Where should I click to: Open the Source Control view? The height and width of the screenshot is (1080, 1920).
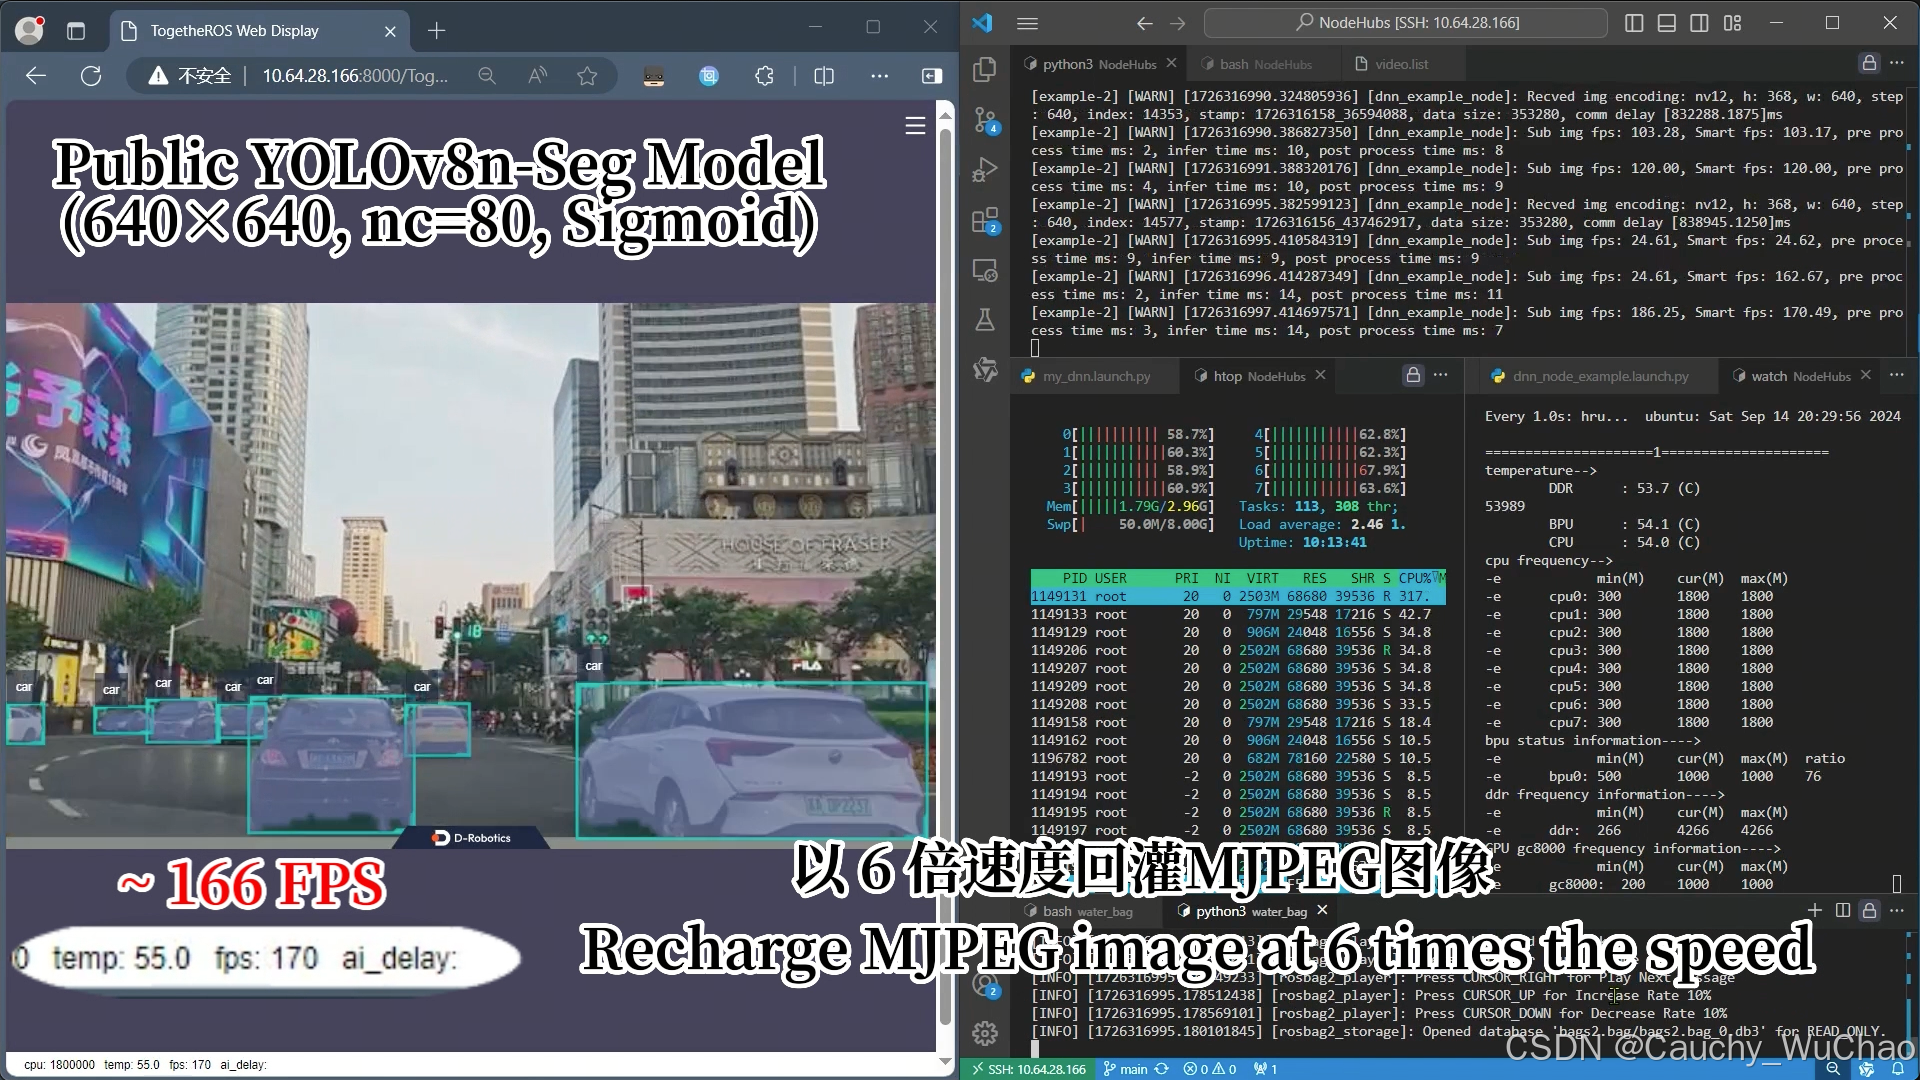pyautogui.click(x=985, y=120)
